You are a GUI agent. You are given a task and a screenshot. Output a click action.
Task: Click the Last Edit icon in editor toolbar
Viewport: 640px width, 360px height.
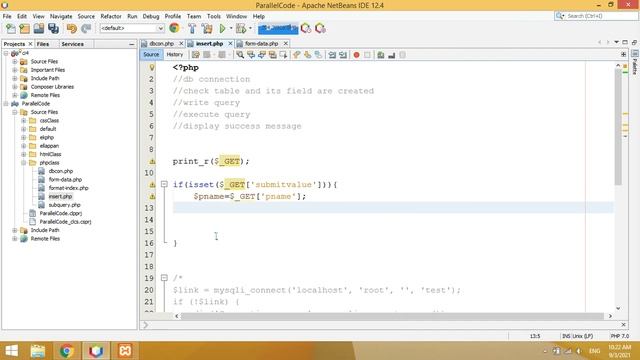coord(196,55)
